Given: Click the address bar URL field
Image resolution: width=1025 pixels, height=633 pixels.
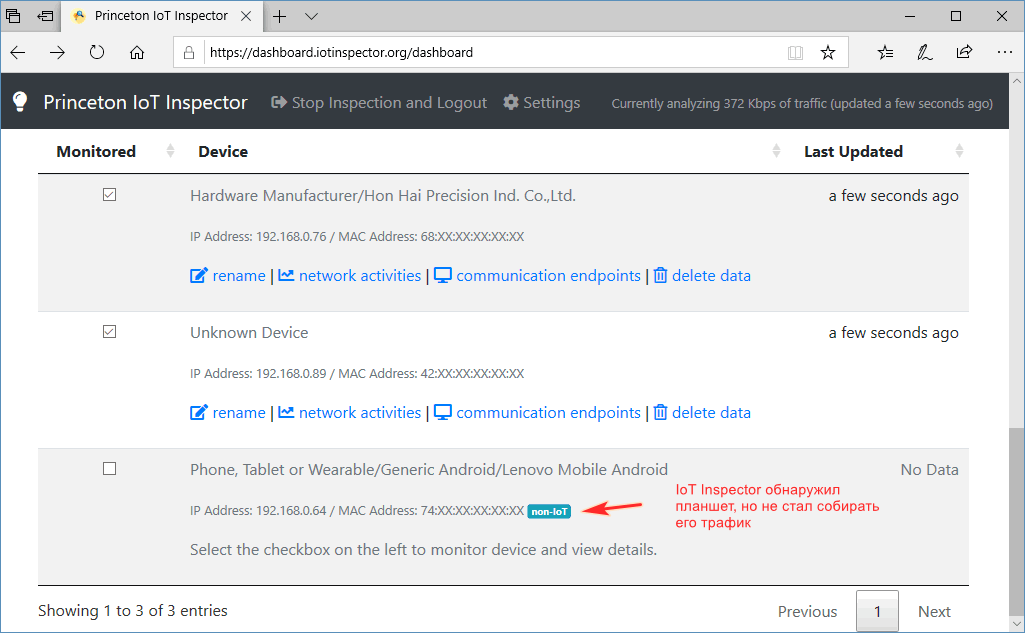Looking at the screenshot, I should pyautogui.click(x=494, y=53).
